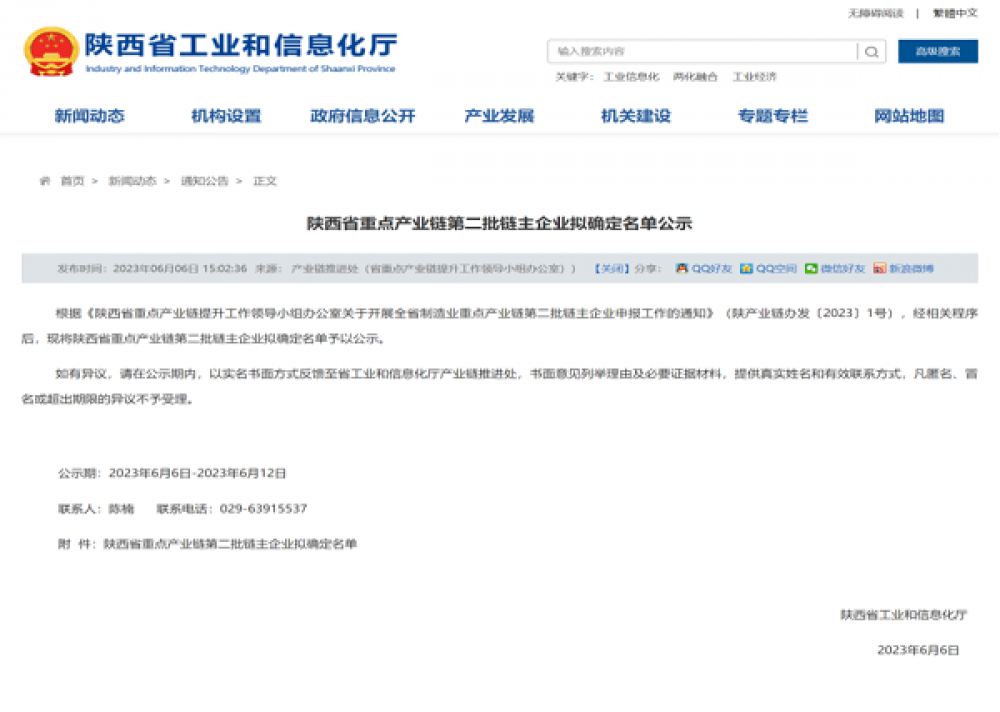This screenshot has width=1000, height=712.
Task: Select the 产业发展 navigation item
Action: tap(500, 115)
